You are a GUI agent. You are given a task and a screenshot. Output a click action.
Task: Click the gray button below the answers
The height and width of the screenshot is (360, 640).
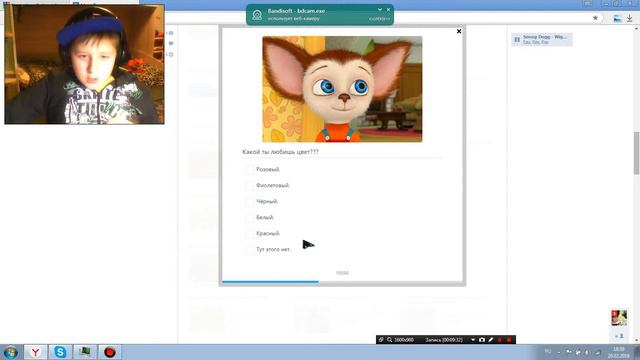click(x=342, y=273)
